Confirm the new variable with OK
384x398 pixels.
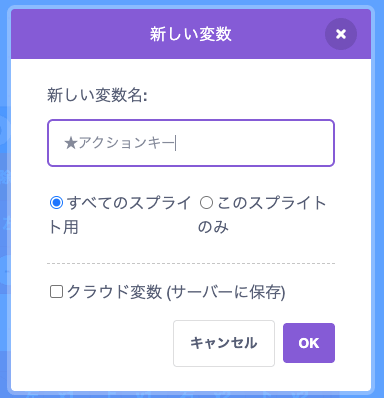[x=309, y=343]
